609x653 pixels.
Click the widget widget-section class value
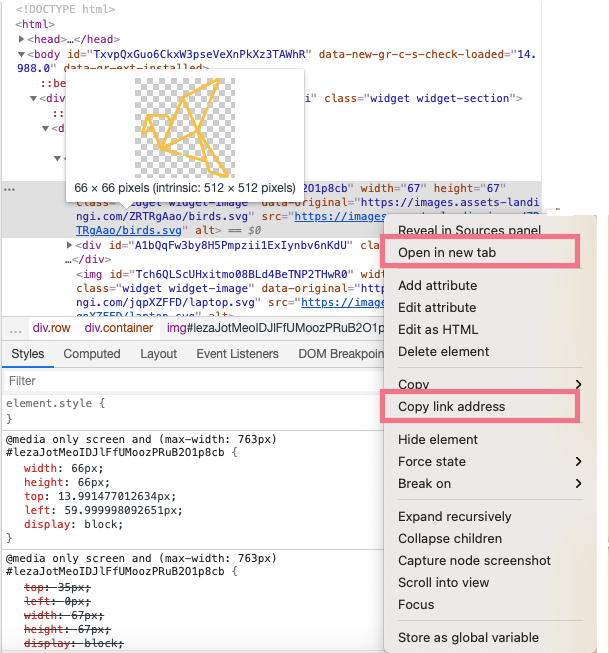coord(440,99)
